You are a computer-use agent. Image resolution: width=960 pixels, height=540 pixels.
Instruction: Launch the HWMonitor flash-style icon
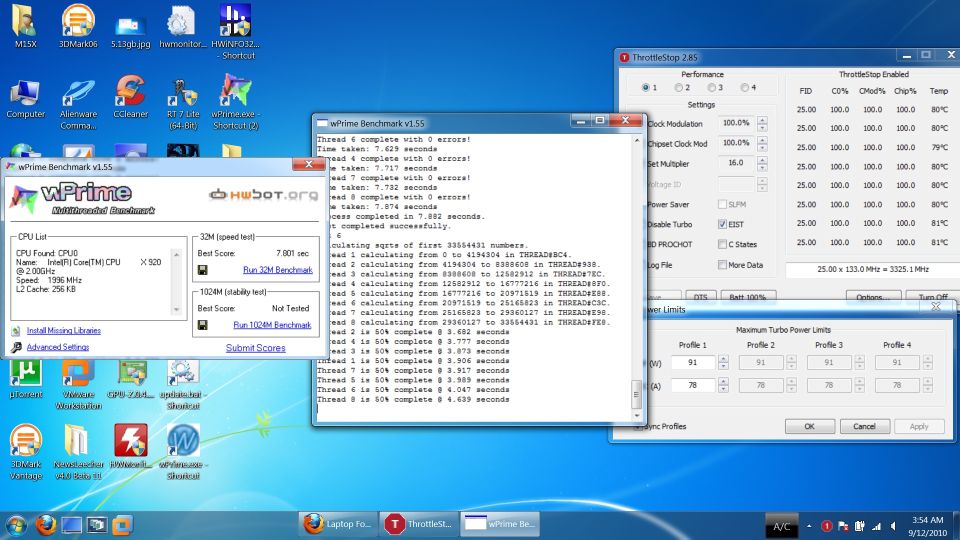pyautogui.click(x=130, y=446)
